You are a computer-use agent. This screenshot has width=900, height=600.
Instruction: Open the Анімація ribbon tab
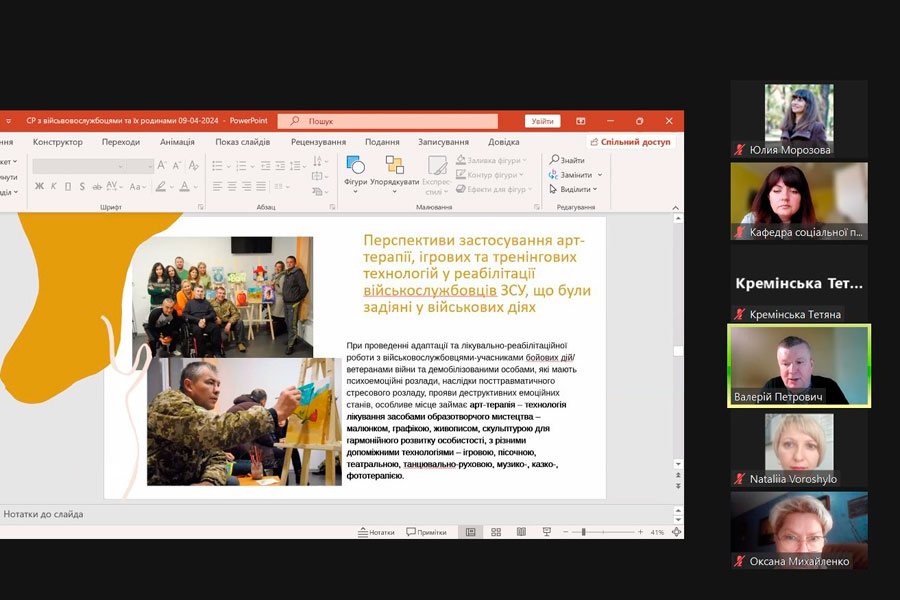(x=177, y=142)
